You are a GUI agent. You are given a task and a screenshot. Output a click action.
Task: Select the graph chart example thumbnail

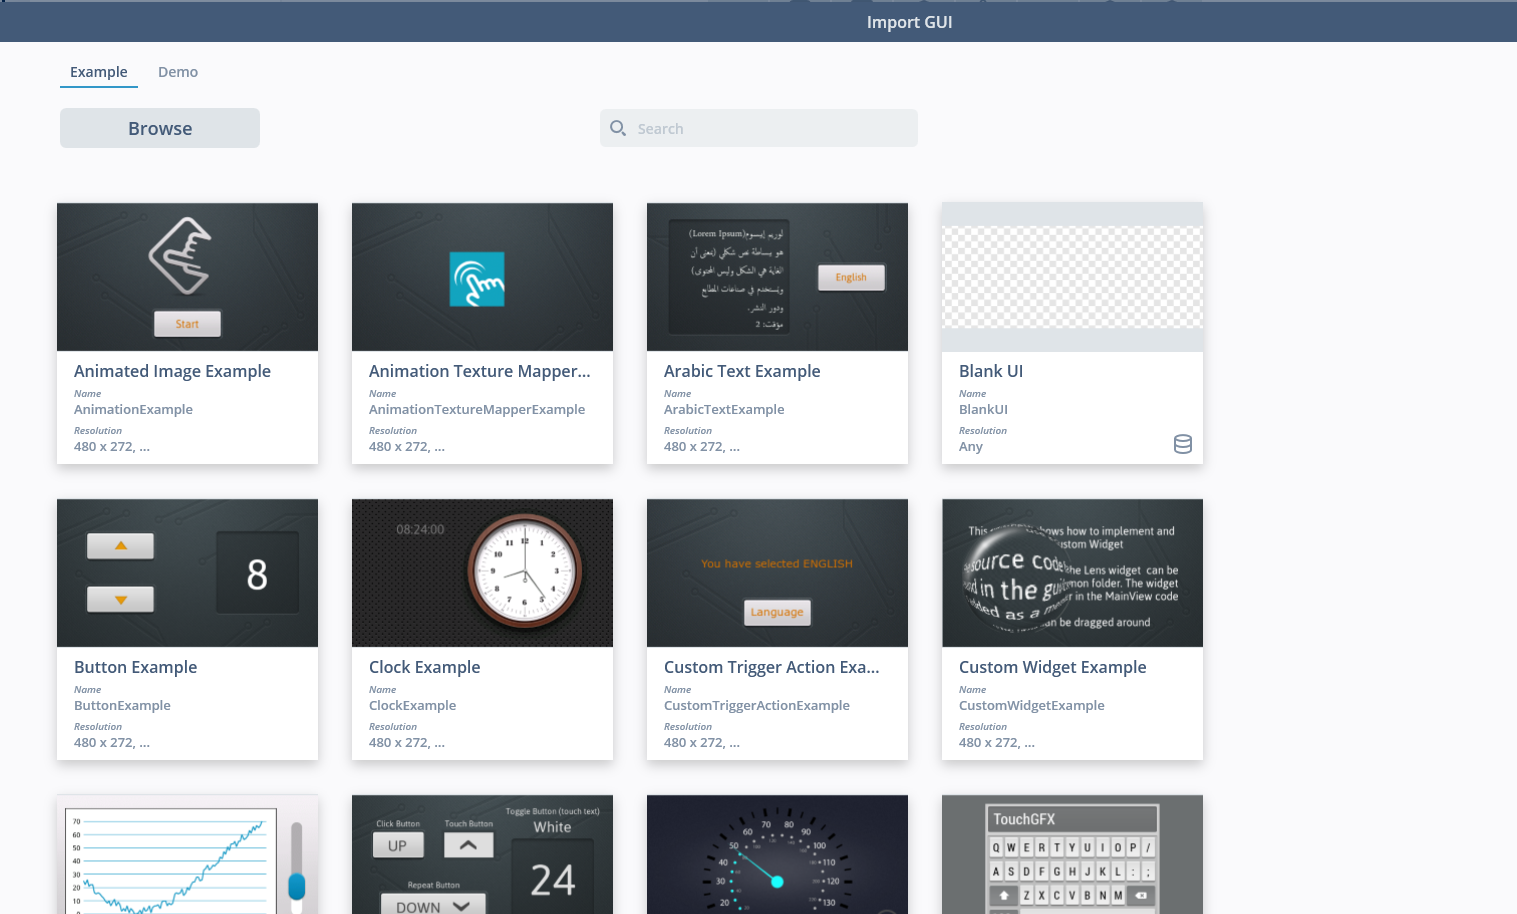click(188, 854)
